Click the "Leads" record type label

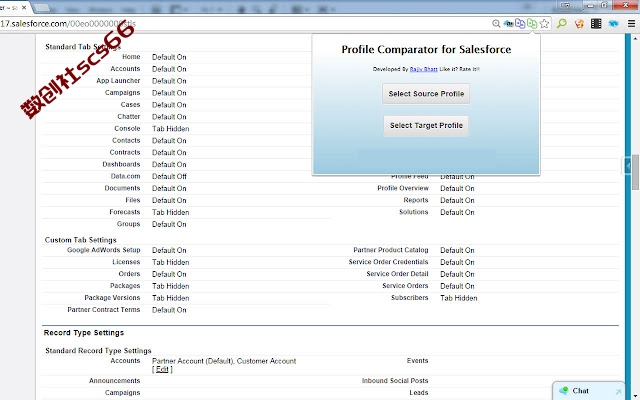point(419,392)
